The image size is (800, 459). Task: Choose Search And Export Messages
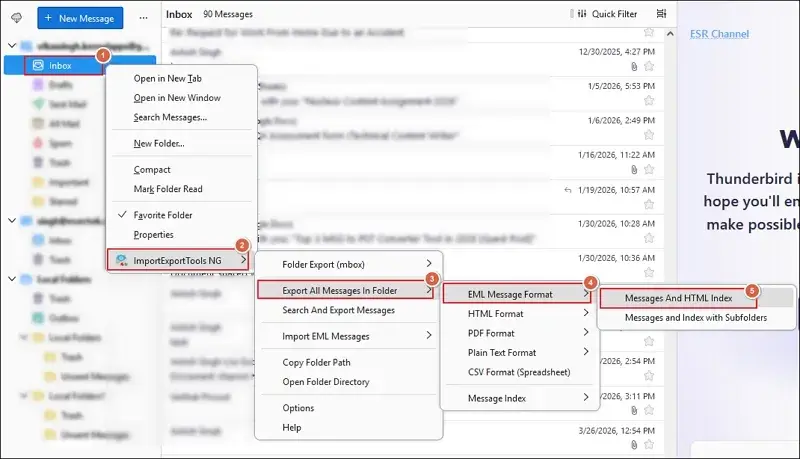click(x=349, y=310)
